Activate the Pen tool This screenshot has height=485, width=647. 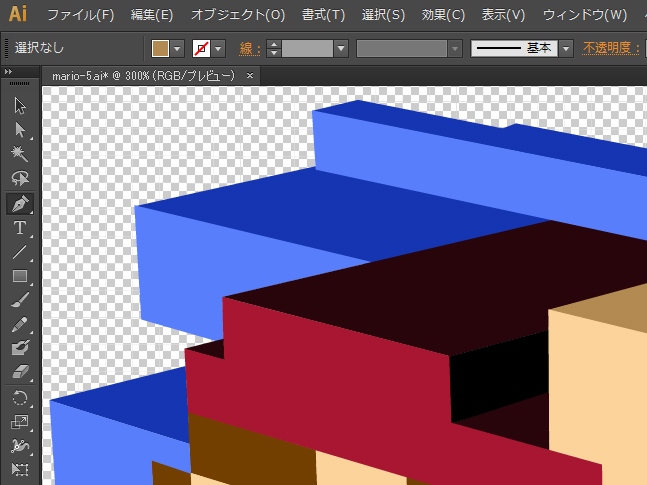19,203
